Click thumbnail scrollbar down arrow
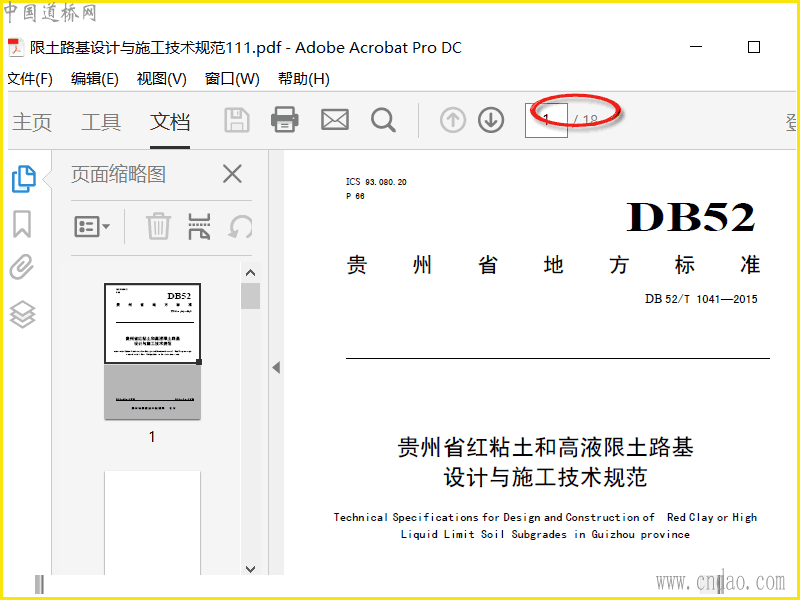 (251, 568)
